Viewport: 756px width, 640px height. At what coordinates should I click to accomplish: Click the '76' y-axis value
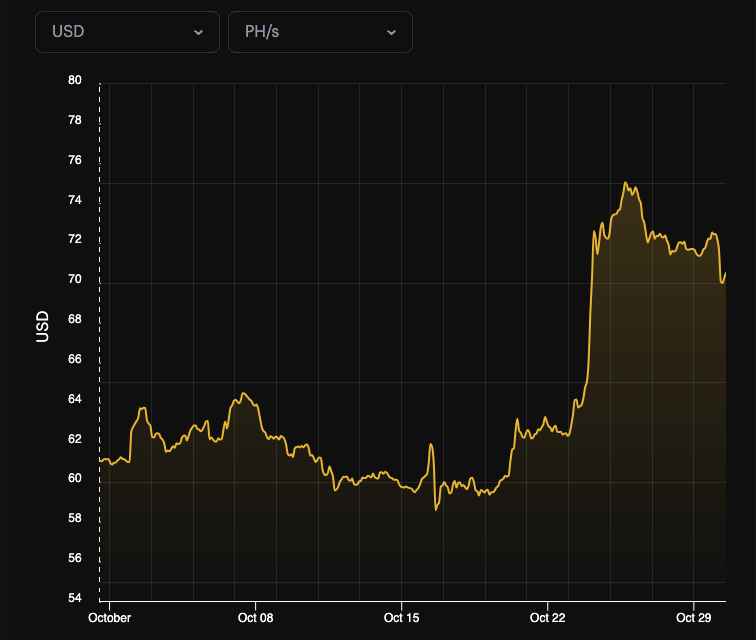coord(75,160)
